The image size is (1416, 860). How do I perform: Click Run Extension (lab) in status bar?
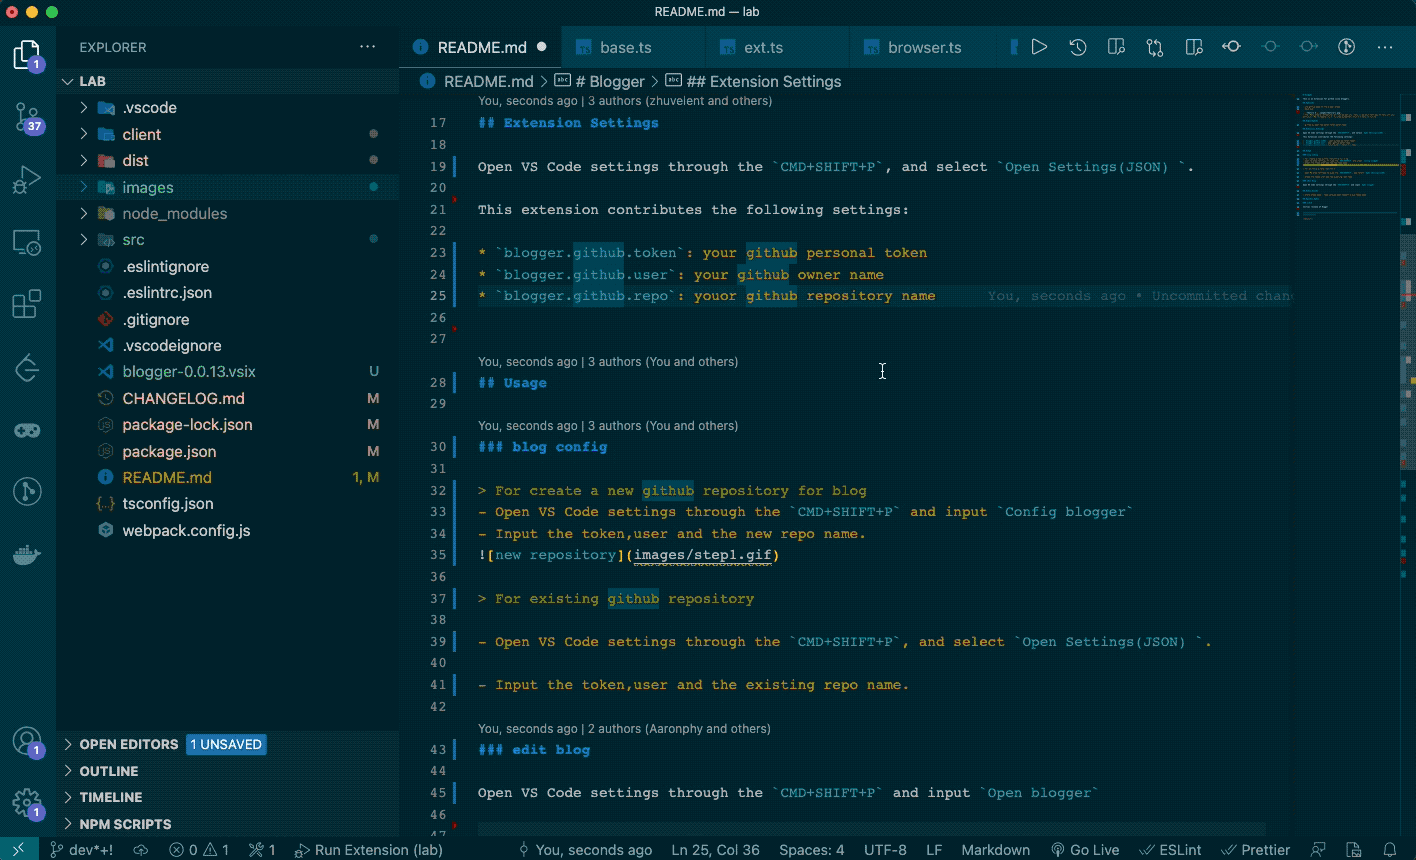pyautogui.click(x=368, y=850)
